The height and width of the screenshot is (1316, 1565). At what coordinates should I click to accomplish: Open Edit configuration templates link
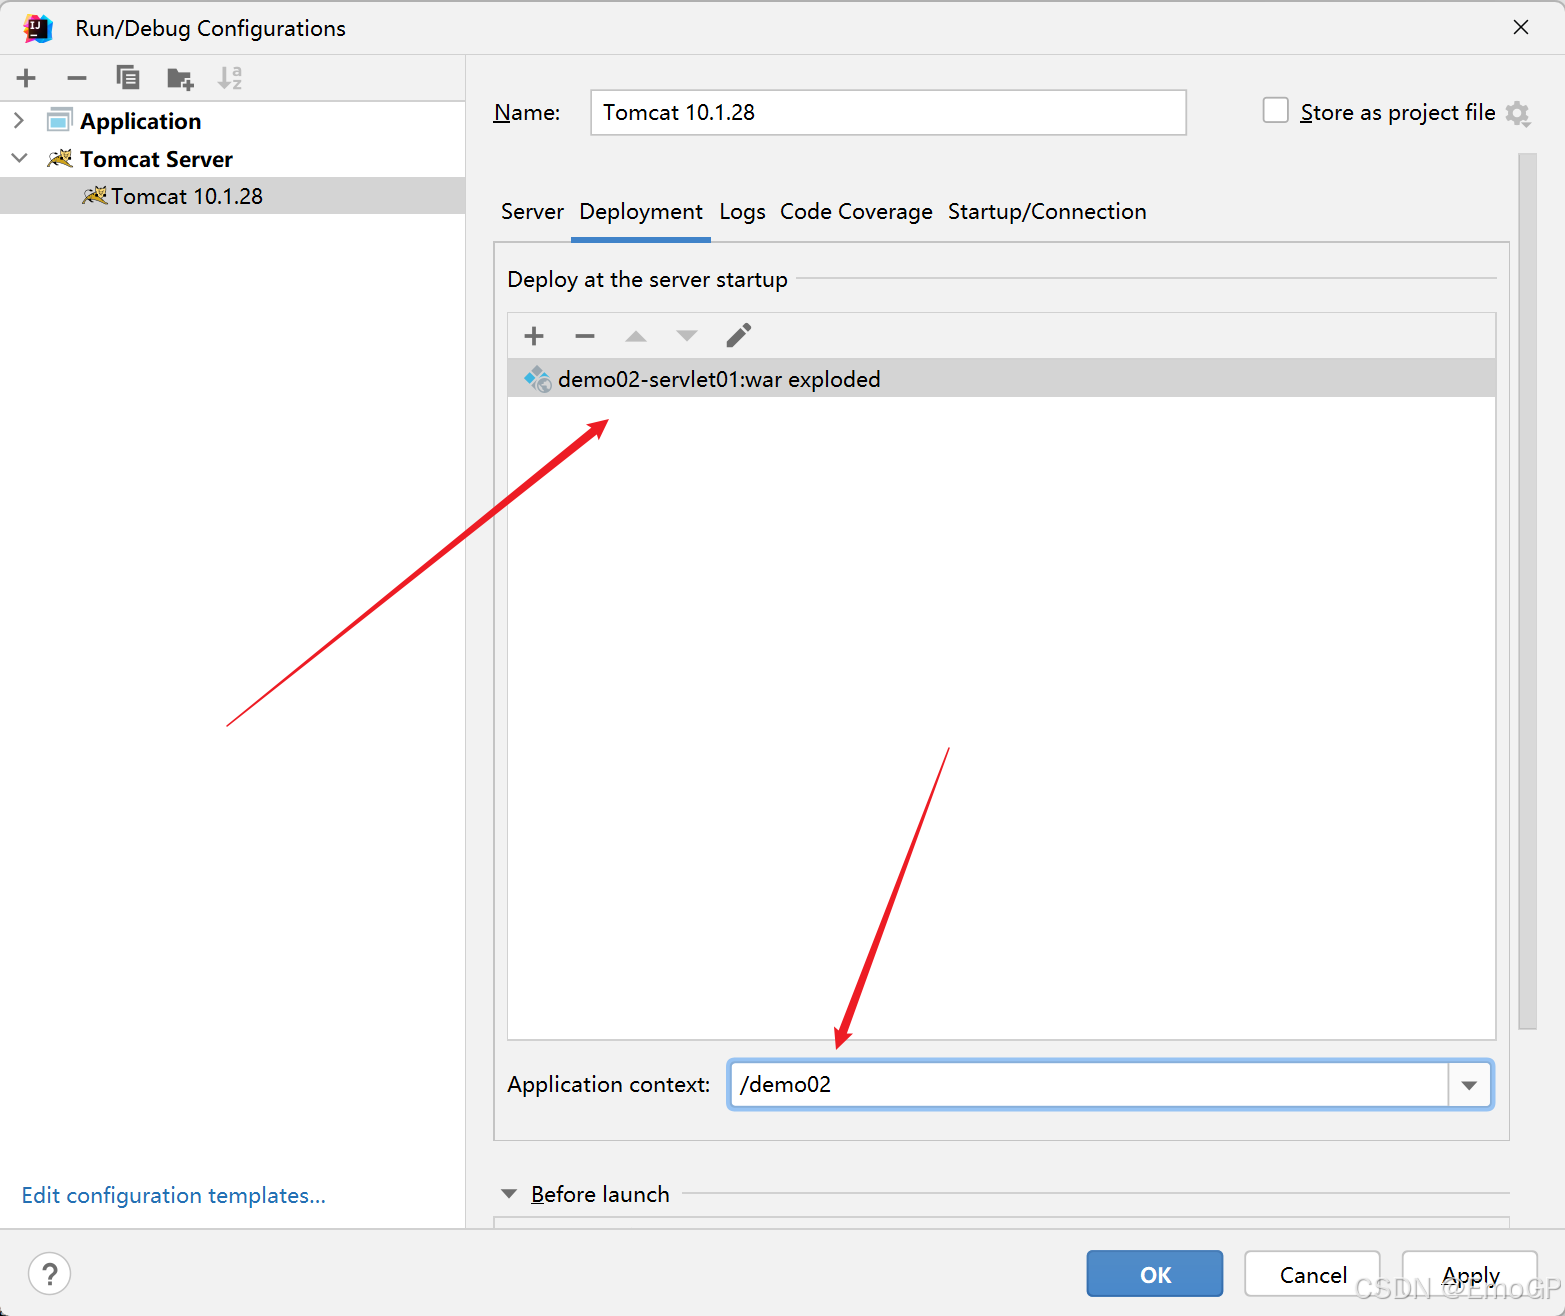tap(174, 1195)
